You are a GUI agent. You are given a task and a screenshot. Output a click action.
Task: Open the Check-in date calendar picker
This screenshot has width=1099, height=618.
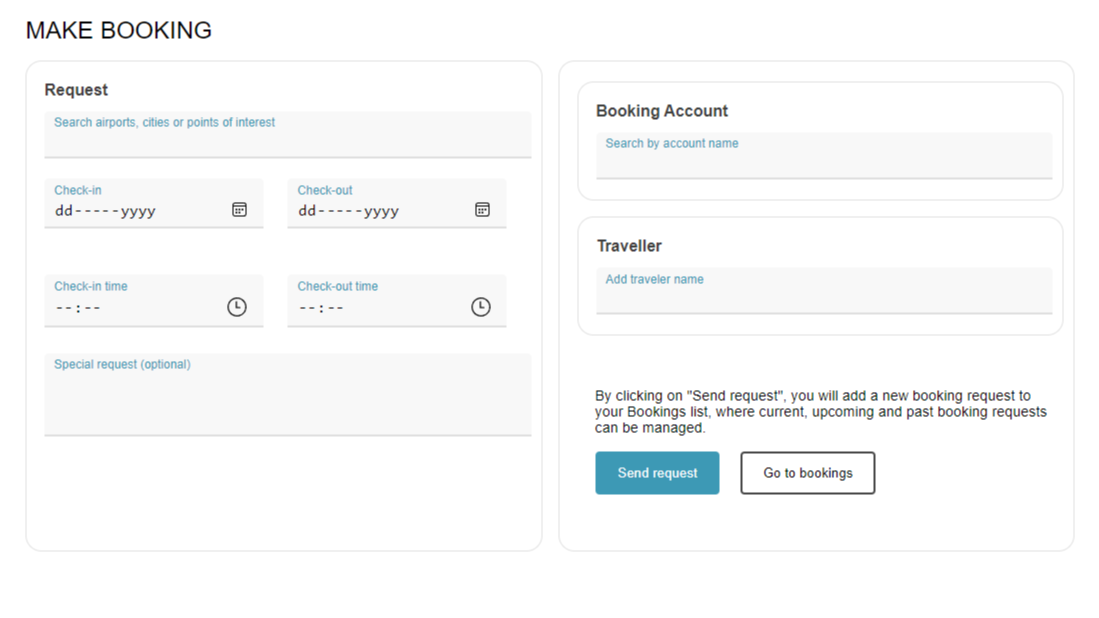click(239, 209)
